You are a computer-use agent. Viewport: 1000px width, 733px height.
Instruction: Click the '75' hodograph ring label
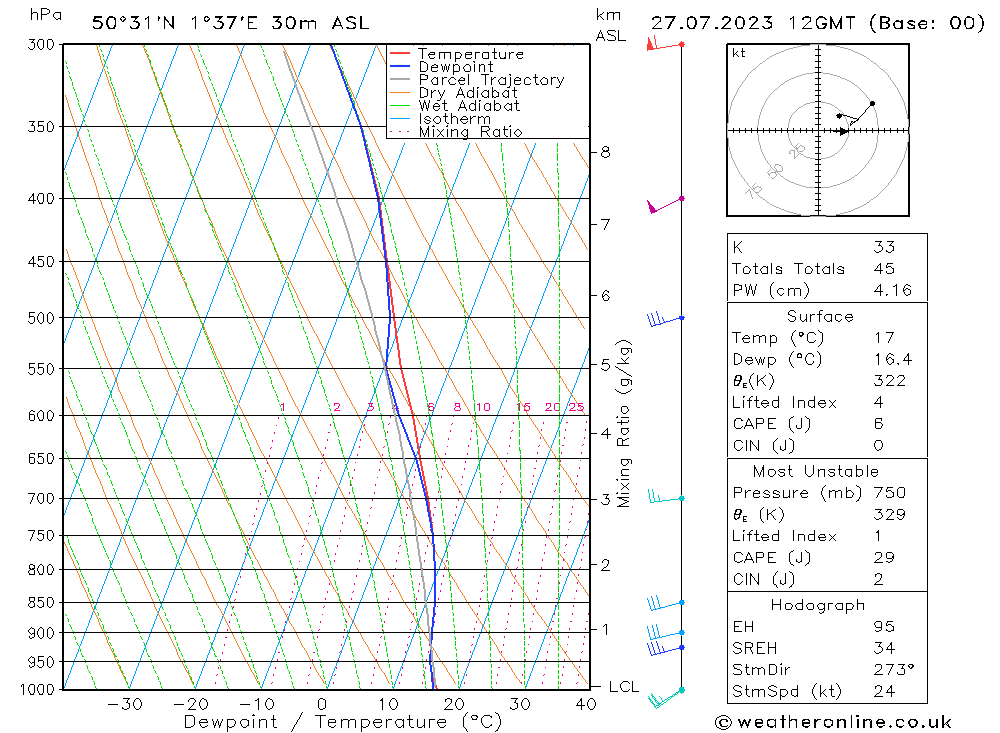pos(754,190)
